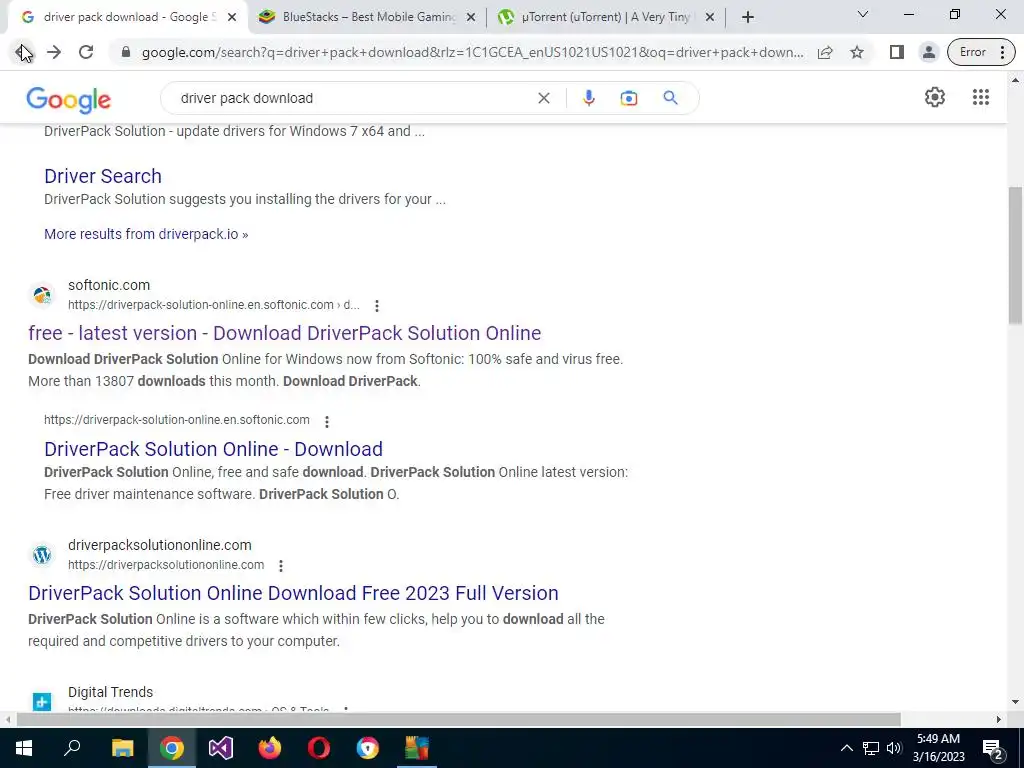Open the notification center icon
This screenshot has width=1024, height=768.
tap(993, 749)
